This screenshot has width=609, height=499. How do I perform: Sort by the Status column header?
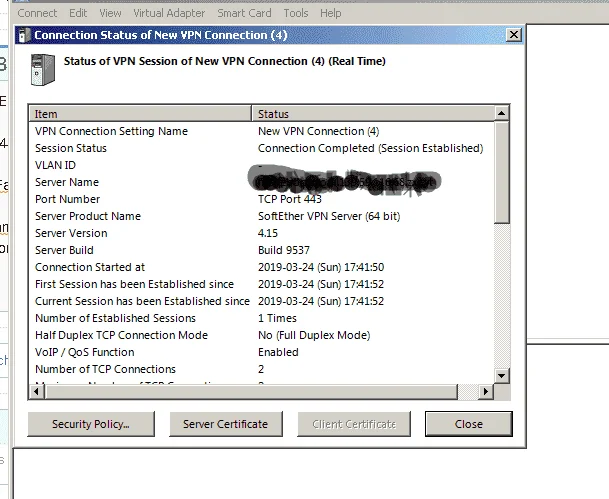[373, 114]
